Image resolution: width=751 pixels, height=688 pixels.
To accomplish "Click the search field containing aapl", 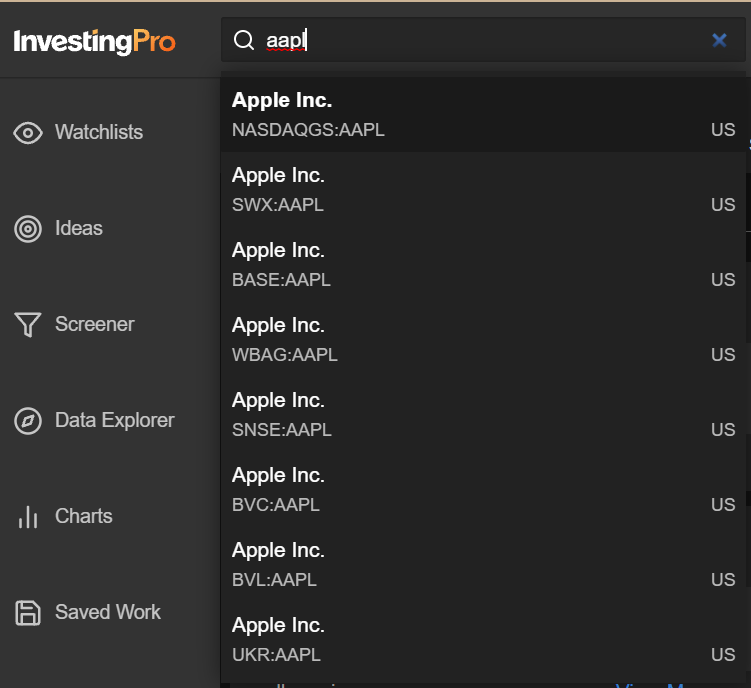I will [x=483, y=40].
